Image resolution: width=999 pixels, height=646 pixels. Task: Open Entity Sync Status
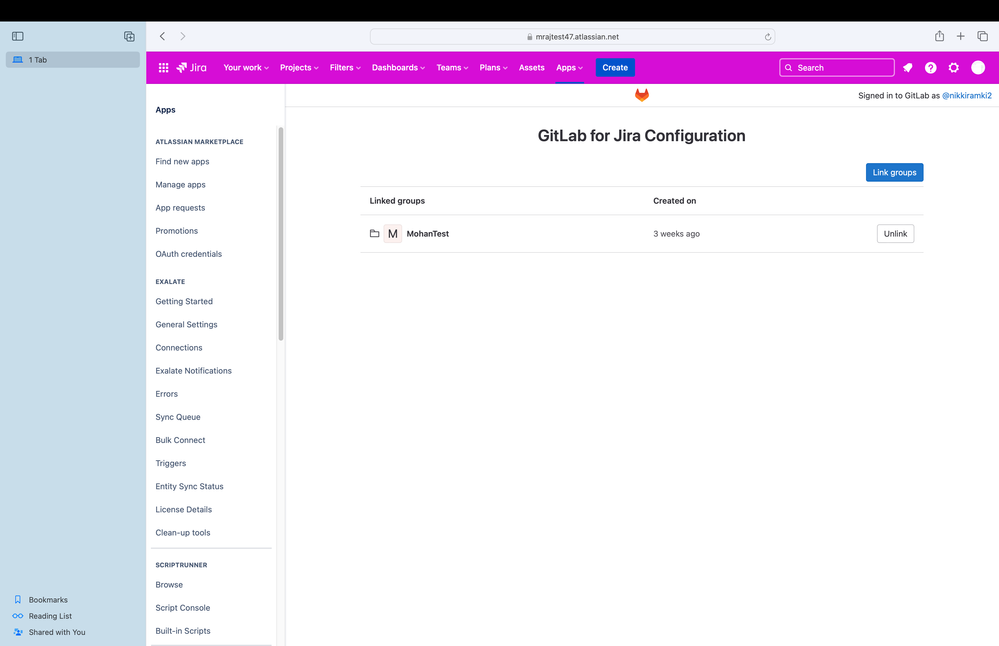pyautogui.click(x=189, y=486)
